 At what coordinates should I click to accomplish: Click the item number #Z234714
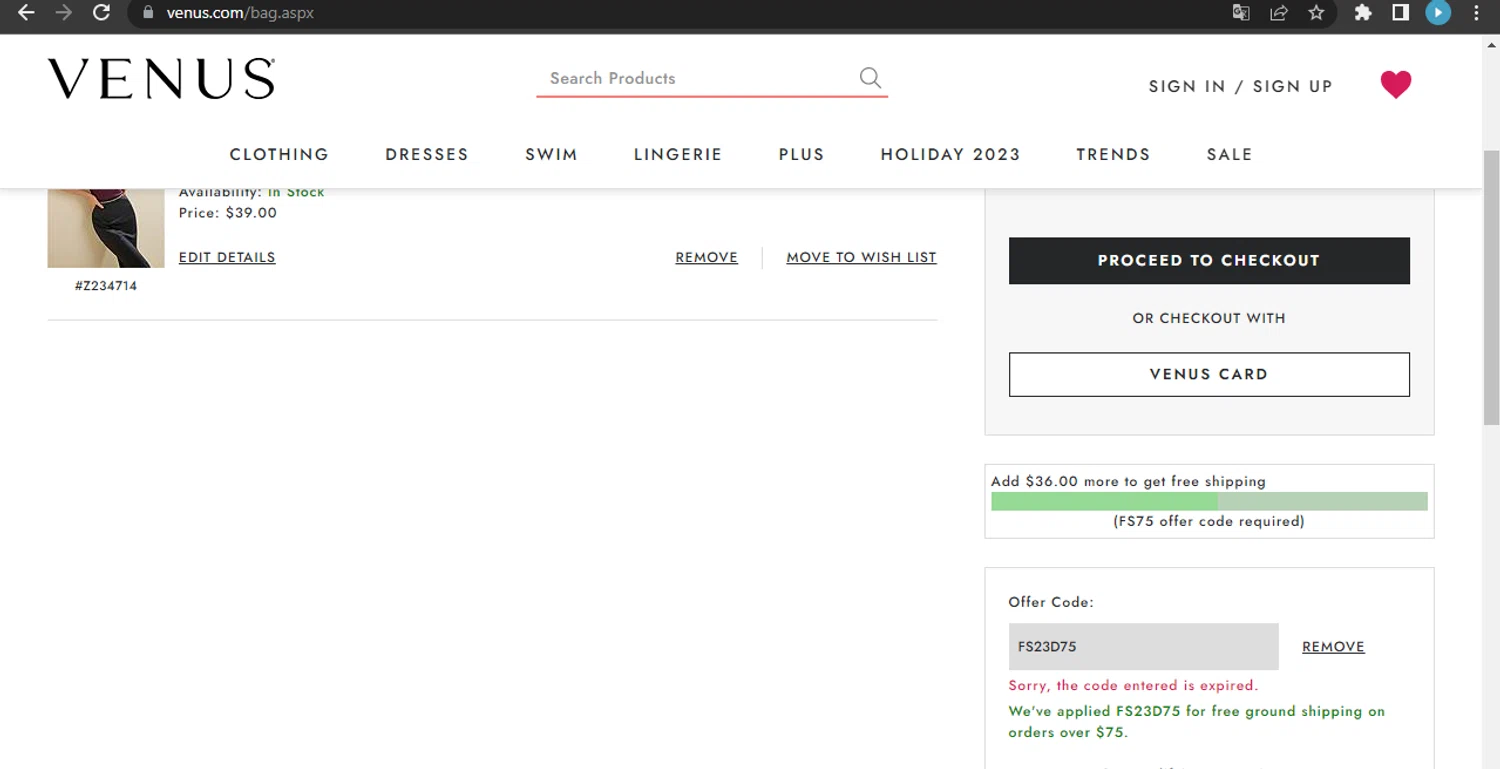coord(106,286)
